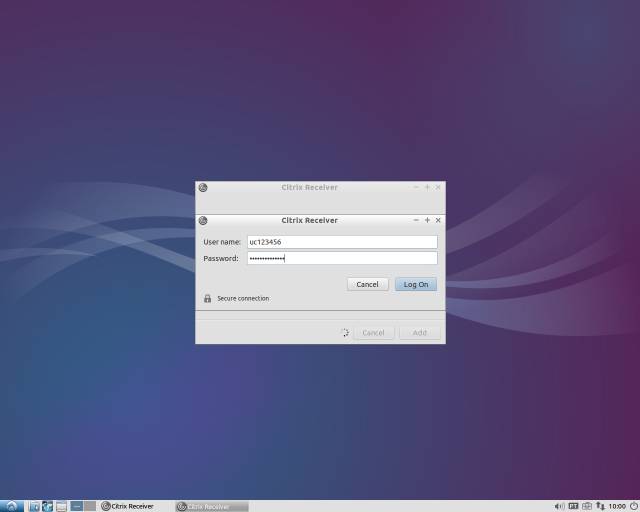Click the 'User name:' label

[x=222, y=242]
